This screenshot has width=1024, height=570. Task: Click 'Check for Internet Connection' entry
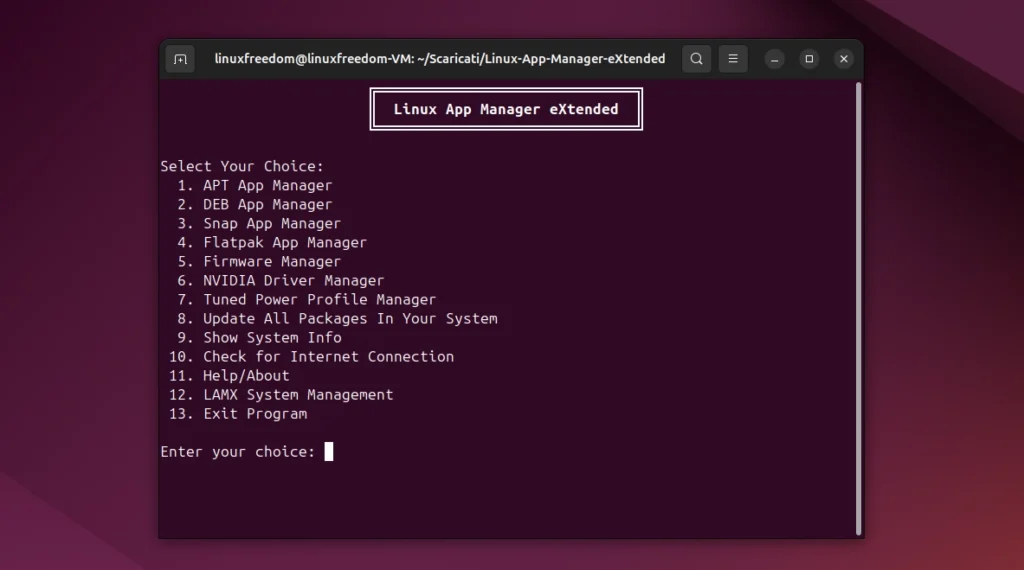(328, 356)
